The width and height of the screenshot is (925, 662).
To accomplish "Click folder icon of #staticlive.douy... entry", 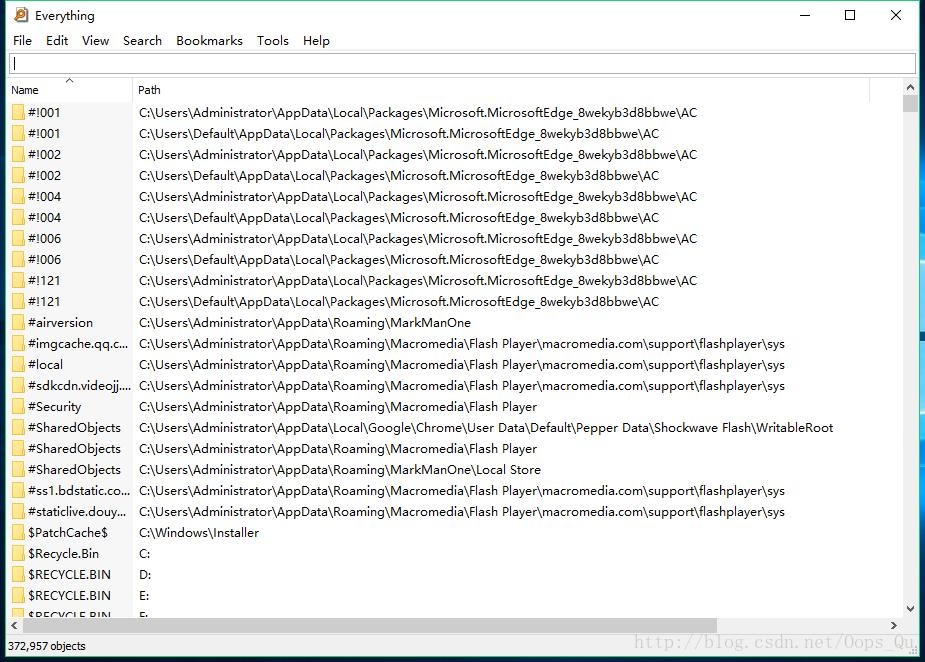I will pos(18,512).
